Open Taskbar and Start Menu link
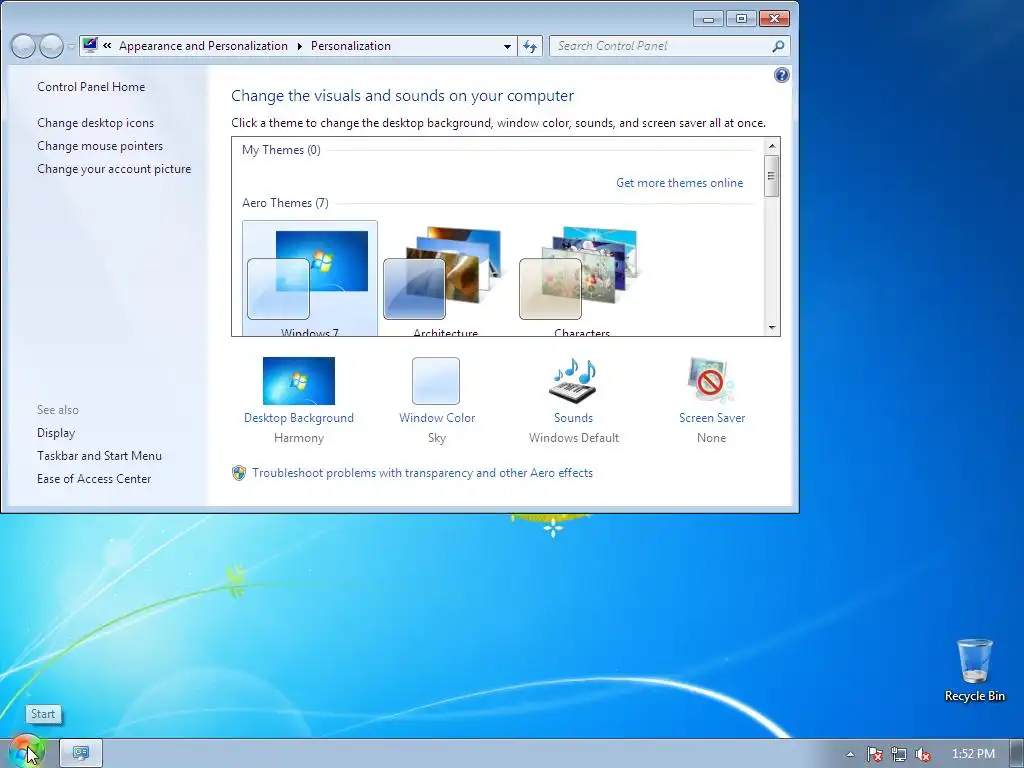Image resolution: width=1024 pixels, height=768 pixels. click(x=99, y=456)
